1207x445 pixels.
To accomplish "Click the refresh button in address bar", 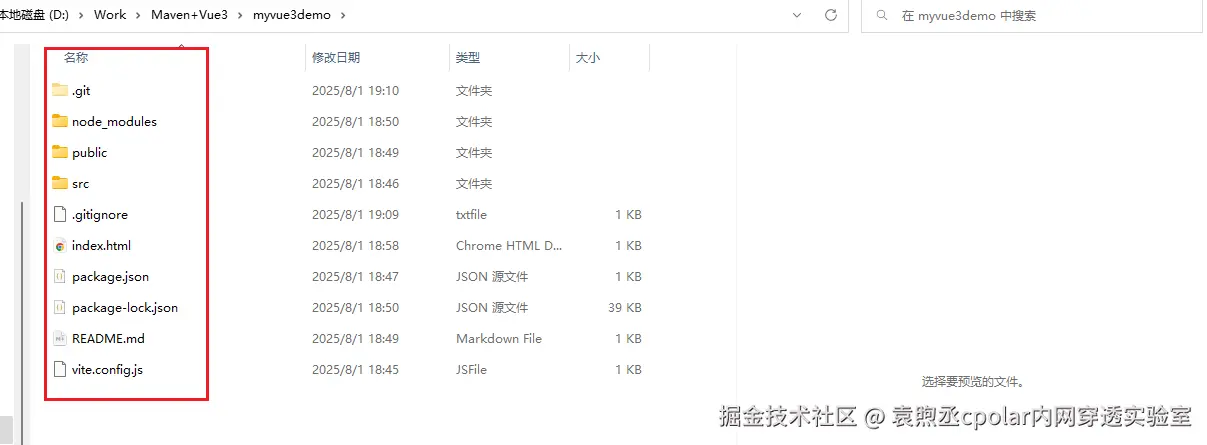I will (830, 15).
